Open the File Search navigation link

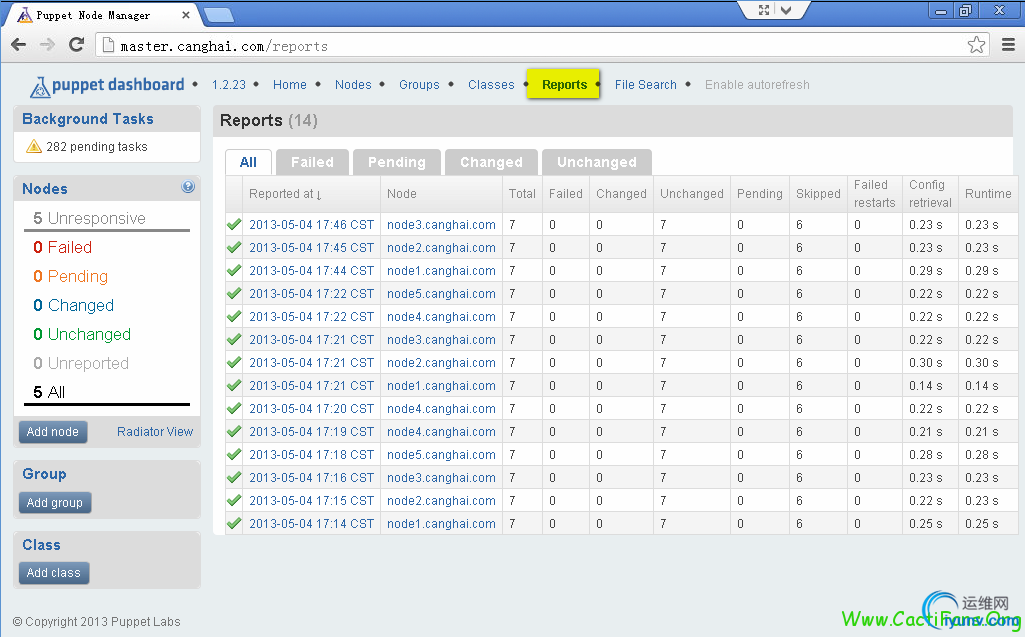click(645, 84)
